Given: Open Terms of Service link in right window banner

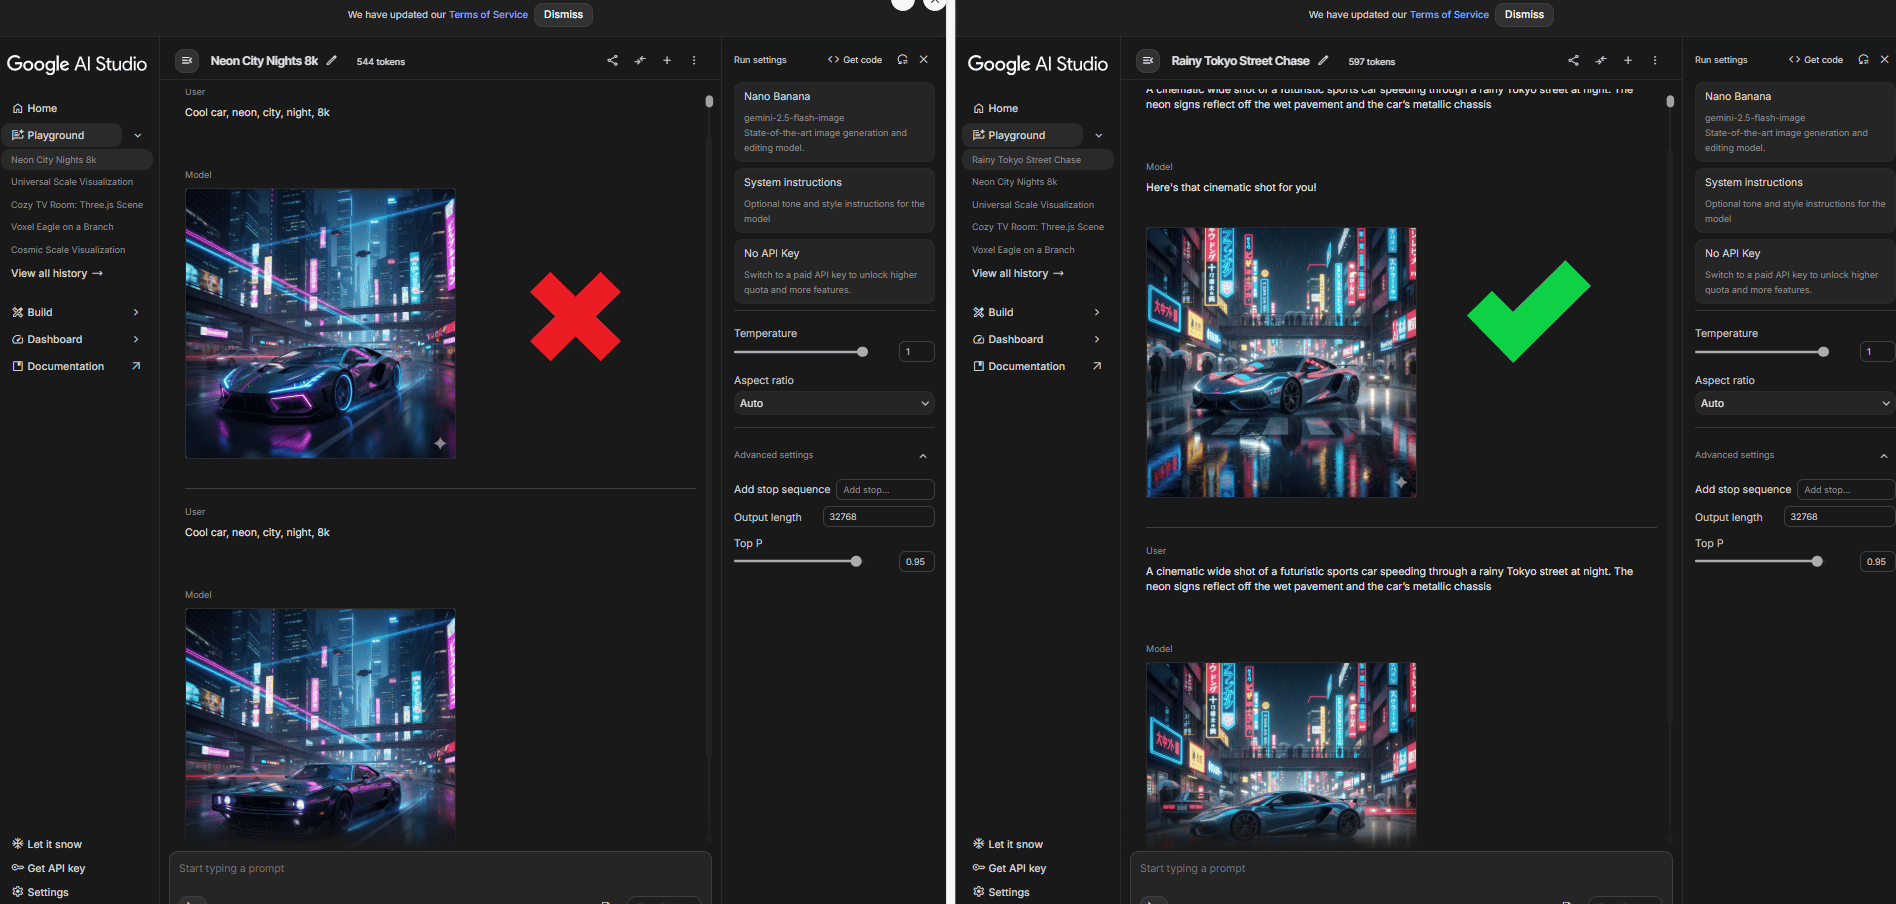Looking at the screenshot, I should (1449, 15).
